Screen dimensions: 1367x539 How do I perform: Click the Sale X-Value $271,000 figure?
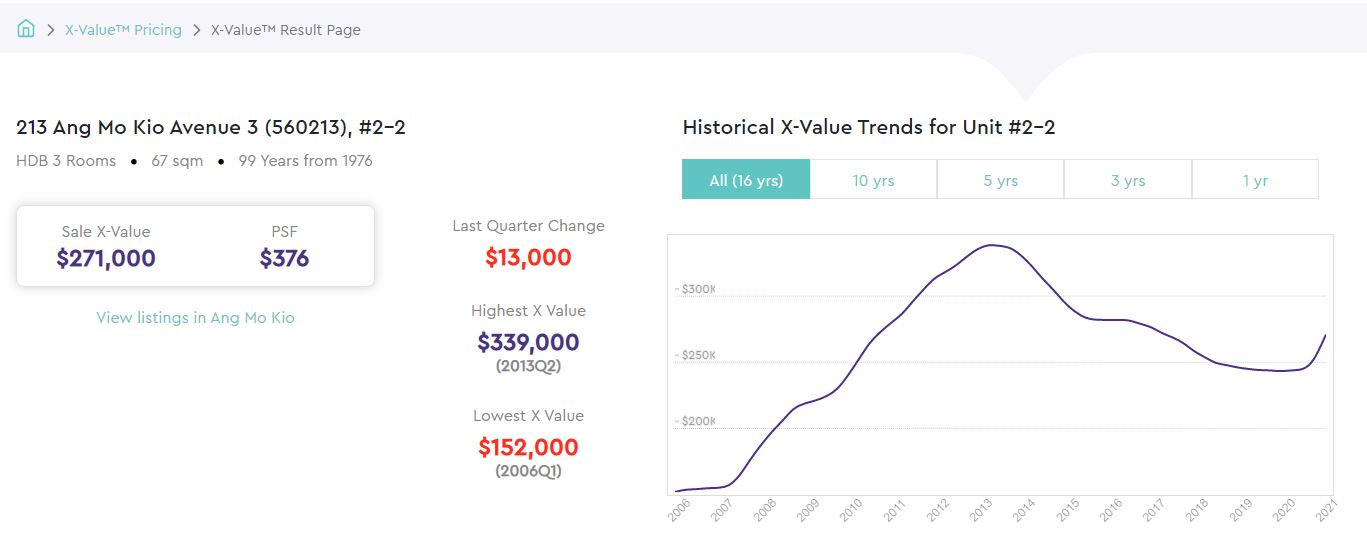pos(106,259)
